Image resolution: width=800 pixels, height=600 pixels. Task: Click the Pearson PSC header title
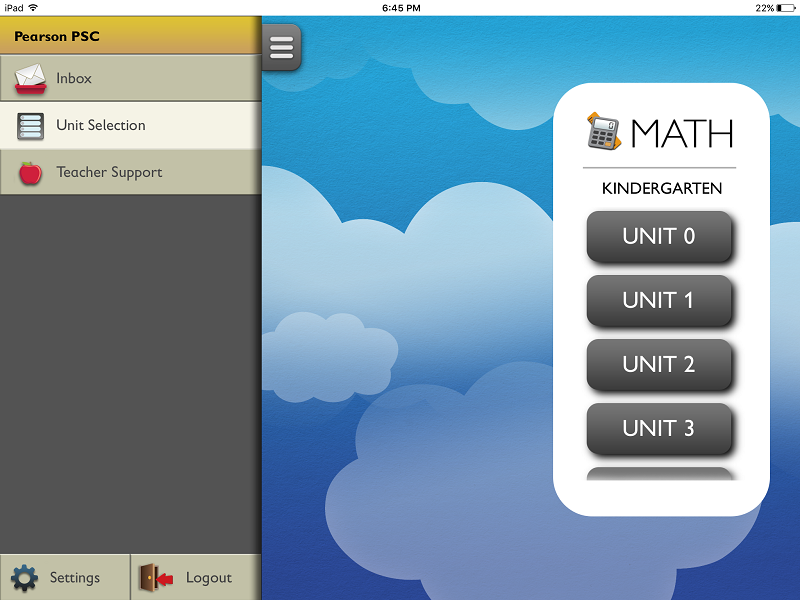57,36
